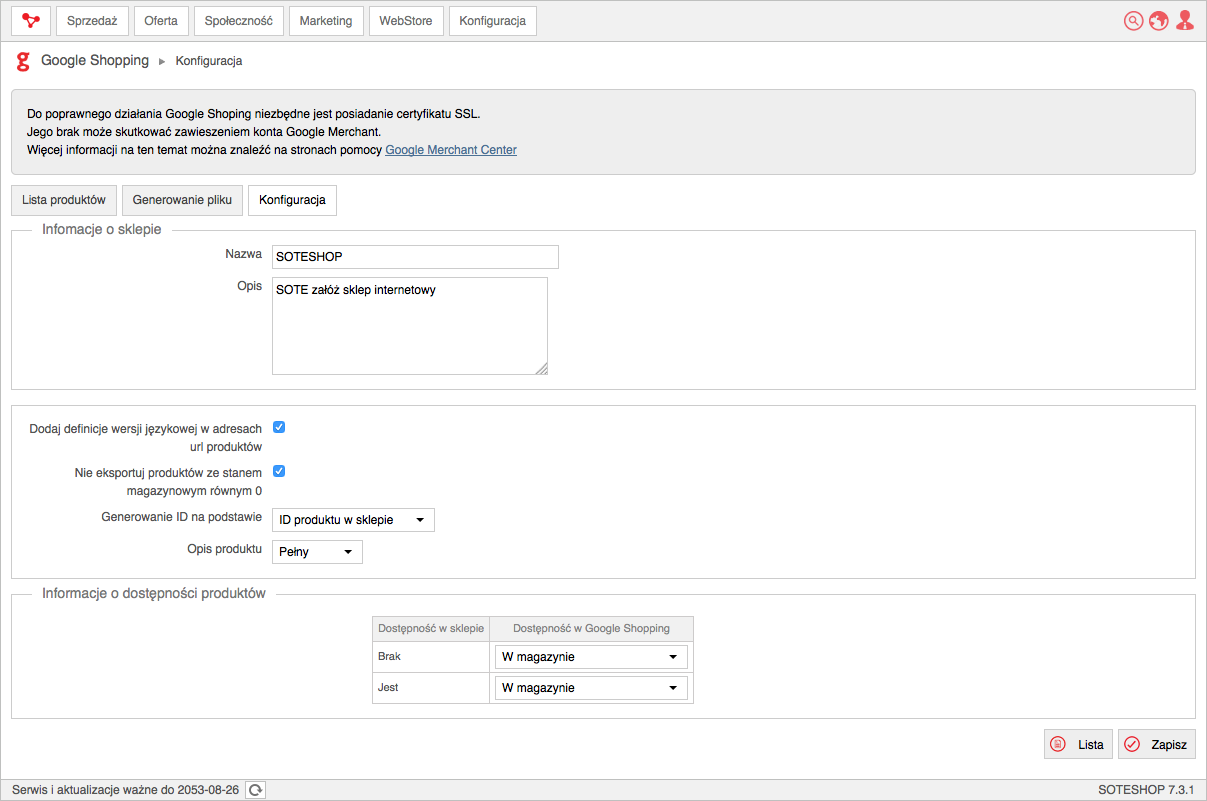
Task: Click the Google Shopping g icon
Action: pos(23,62)
